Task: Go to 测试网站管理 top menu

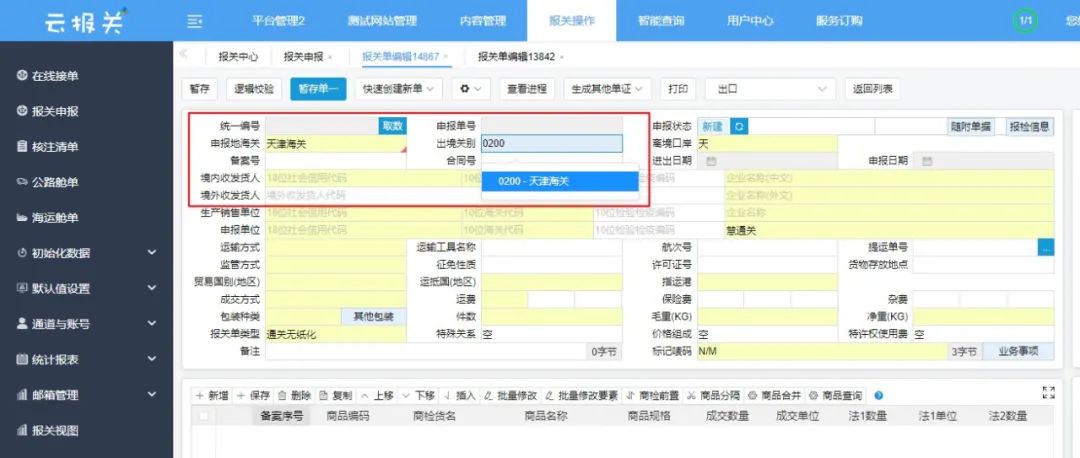Action: [382, 21]
